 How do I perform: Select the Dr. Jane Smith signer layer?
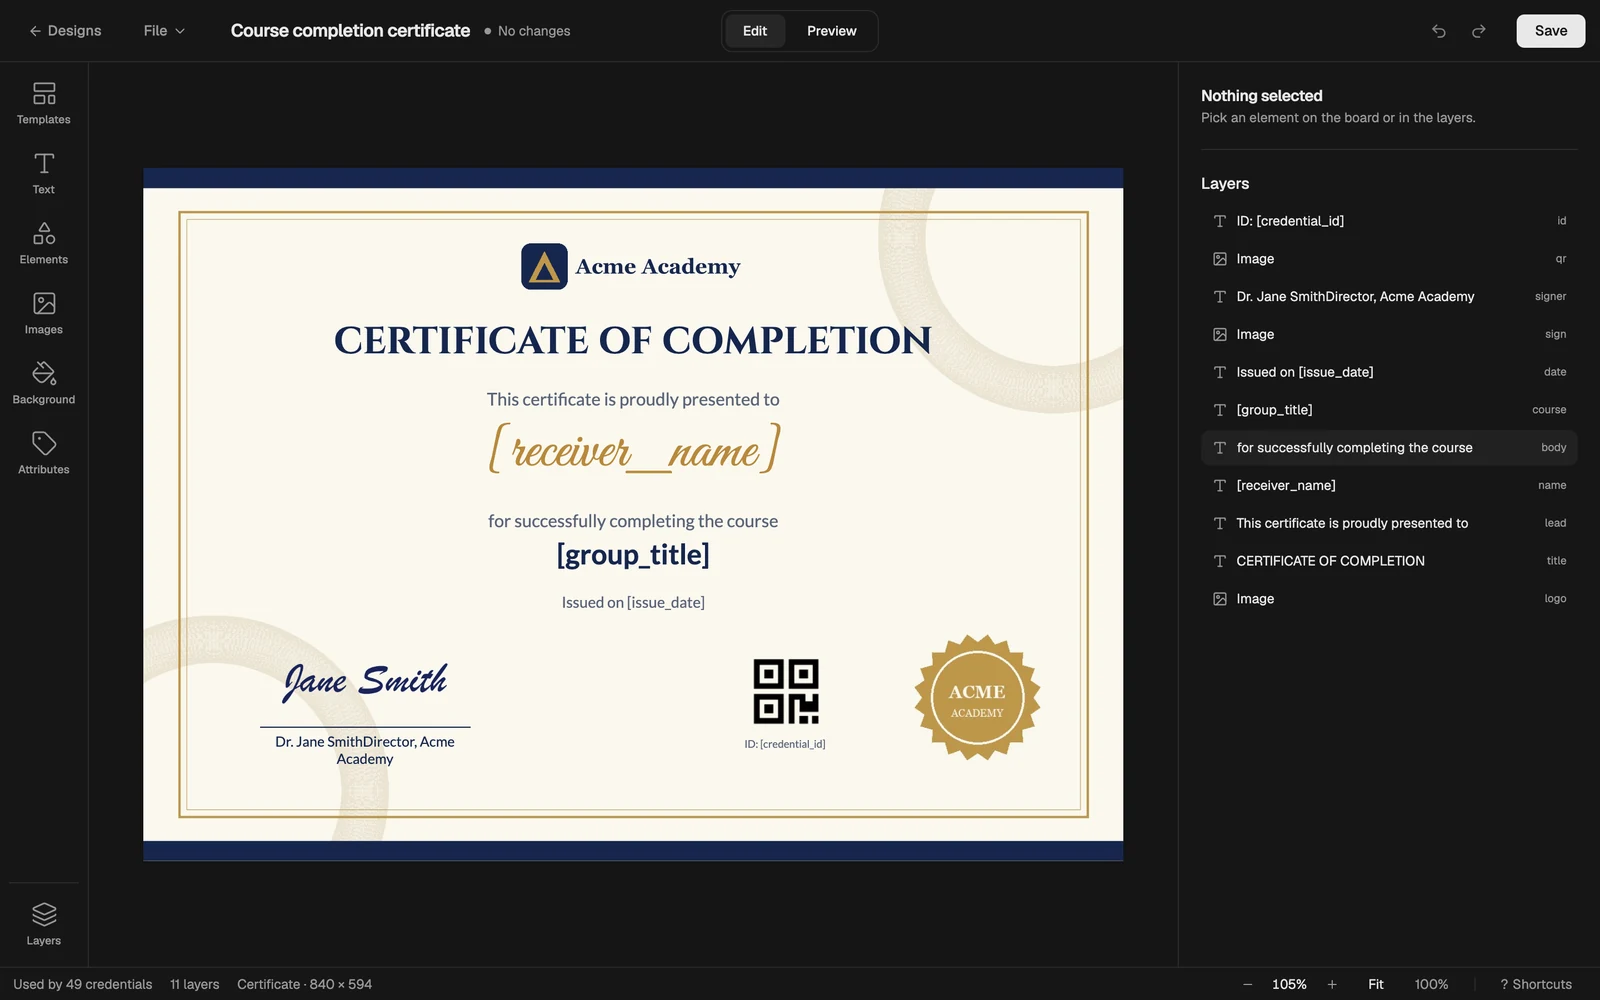(x=1389, y=297)
